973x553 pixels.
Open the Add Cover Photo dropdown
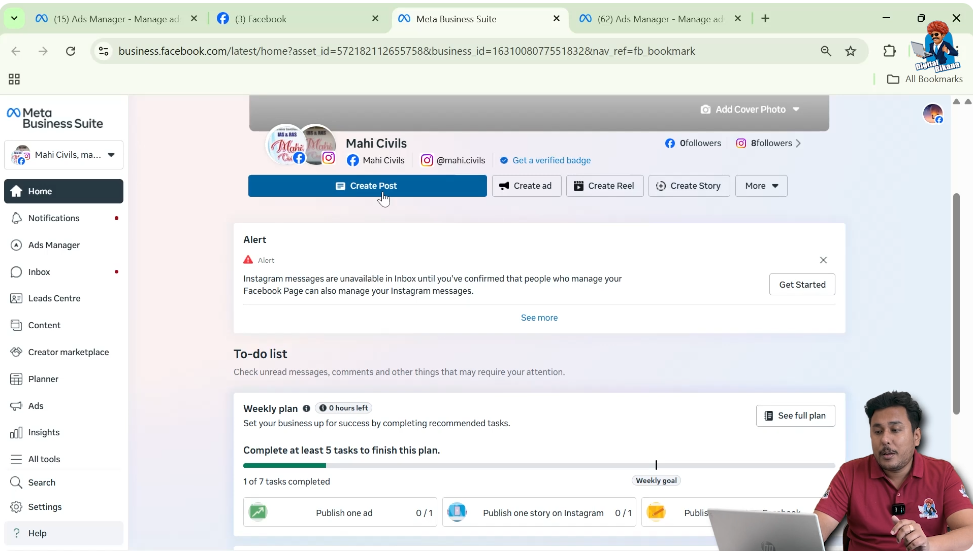click(750, 109)
